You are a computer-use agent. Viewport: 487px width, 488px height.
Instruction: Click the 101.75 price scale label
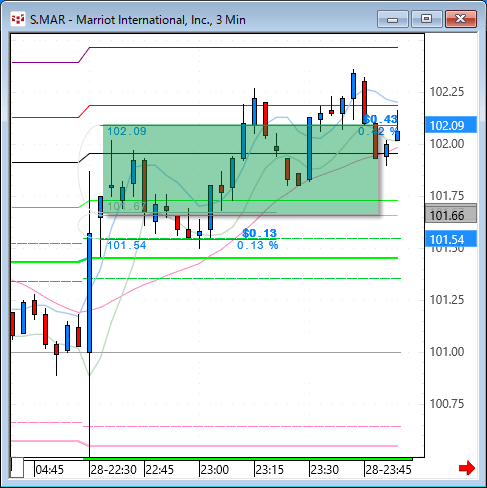pyautogui.click(x=447, y=196)
